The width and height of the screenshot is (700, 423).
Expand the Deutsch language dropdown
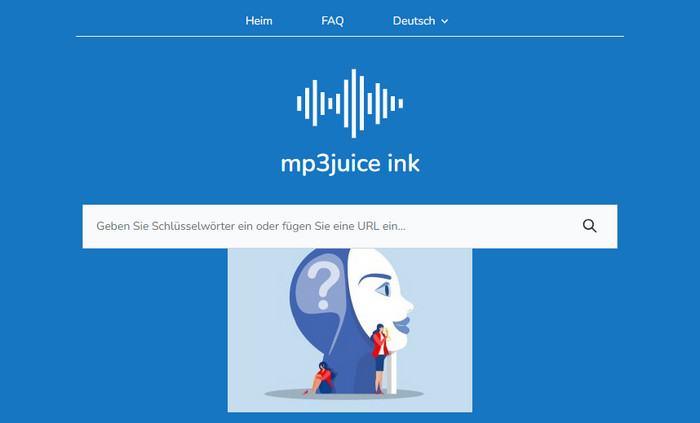pyautogui.click(x=420, y=21)
